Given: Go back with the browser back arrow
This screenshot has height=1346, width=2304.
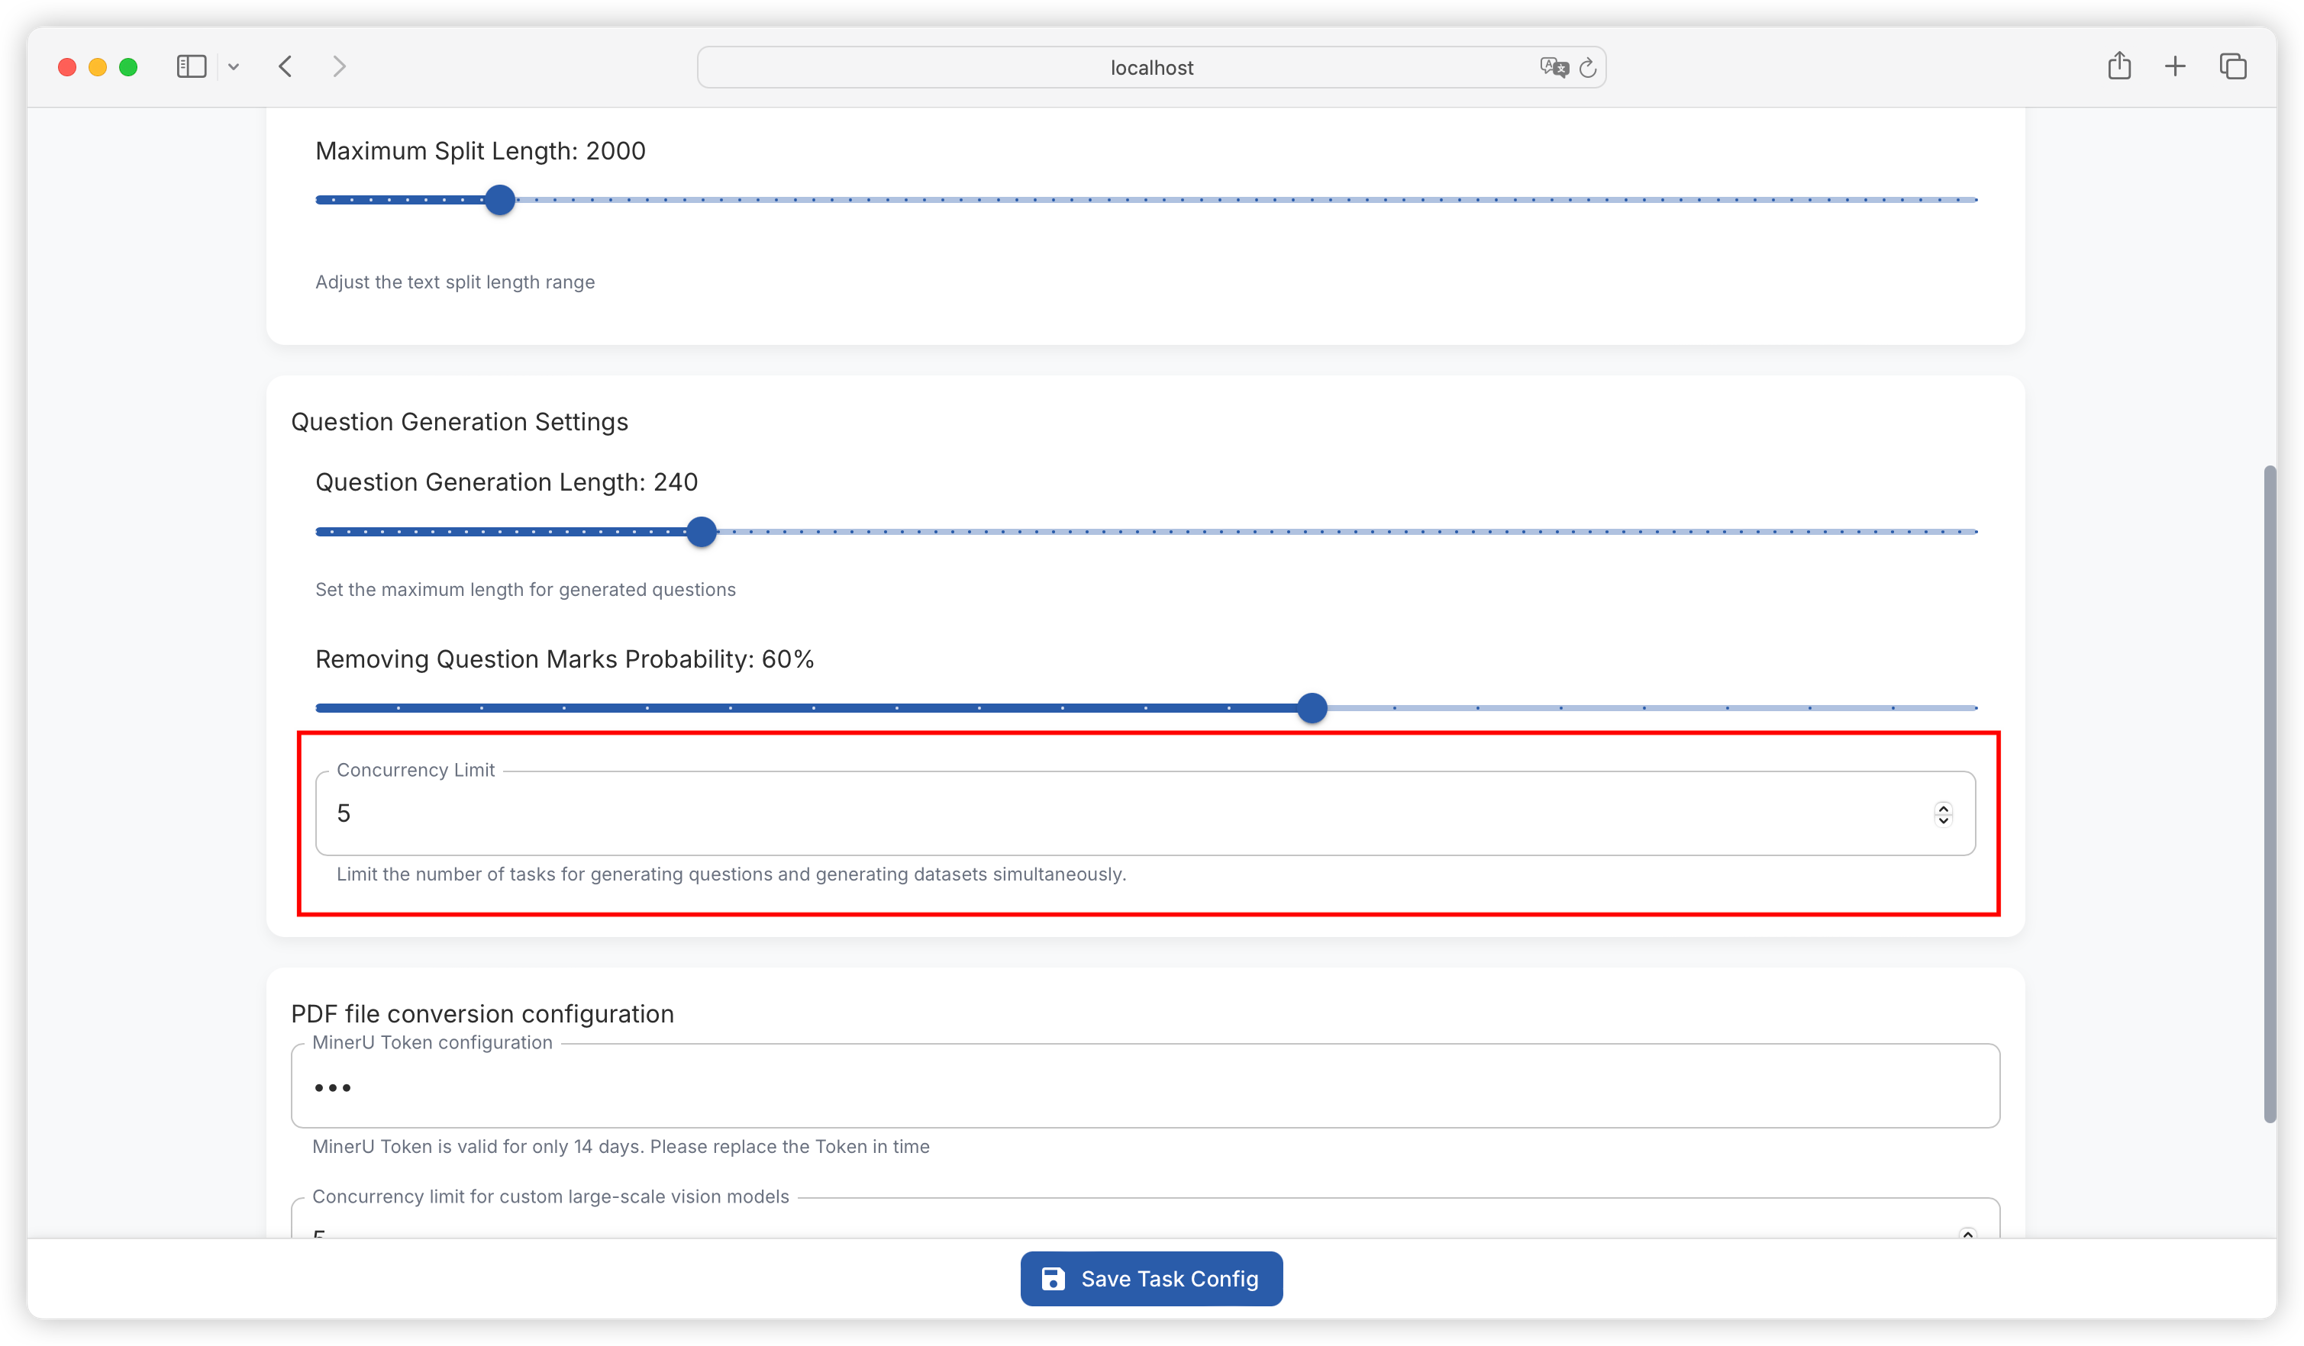Looking at the screenshot, I should (x=286, y=67).
